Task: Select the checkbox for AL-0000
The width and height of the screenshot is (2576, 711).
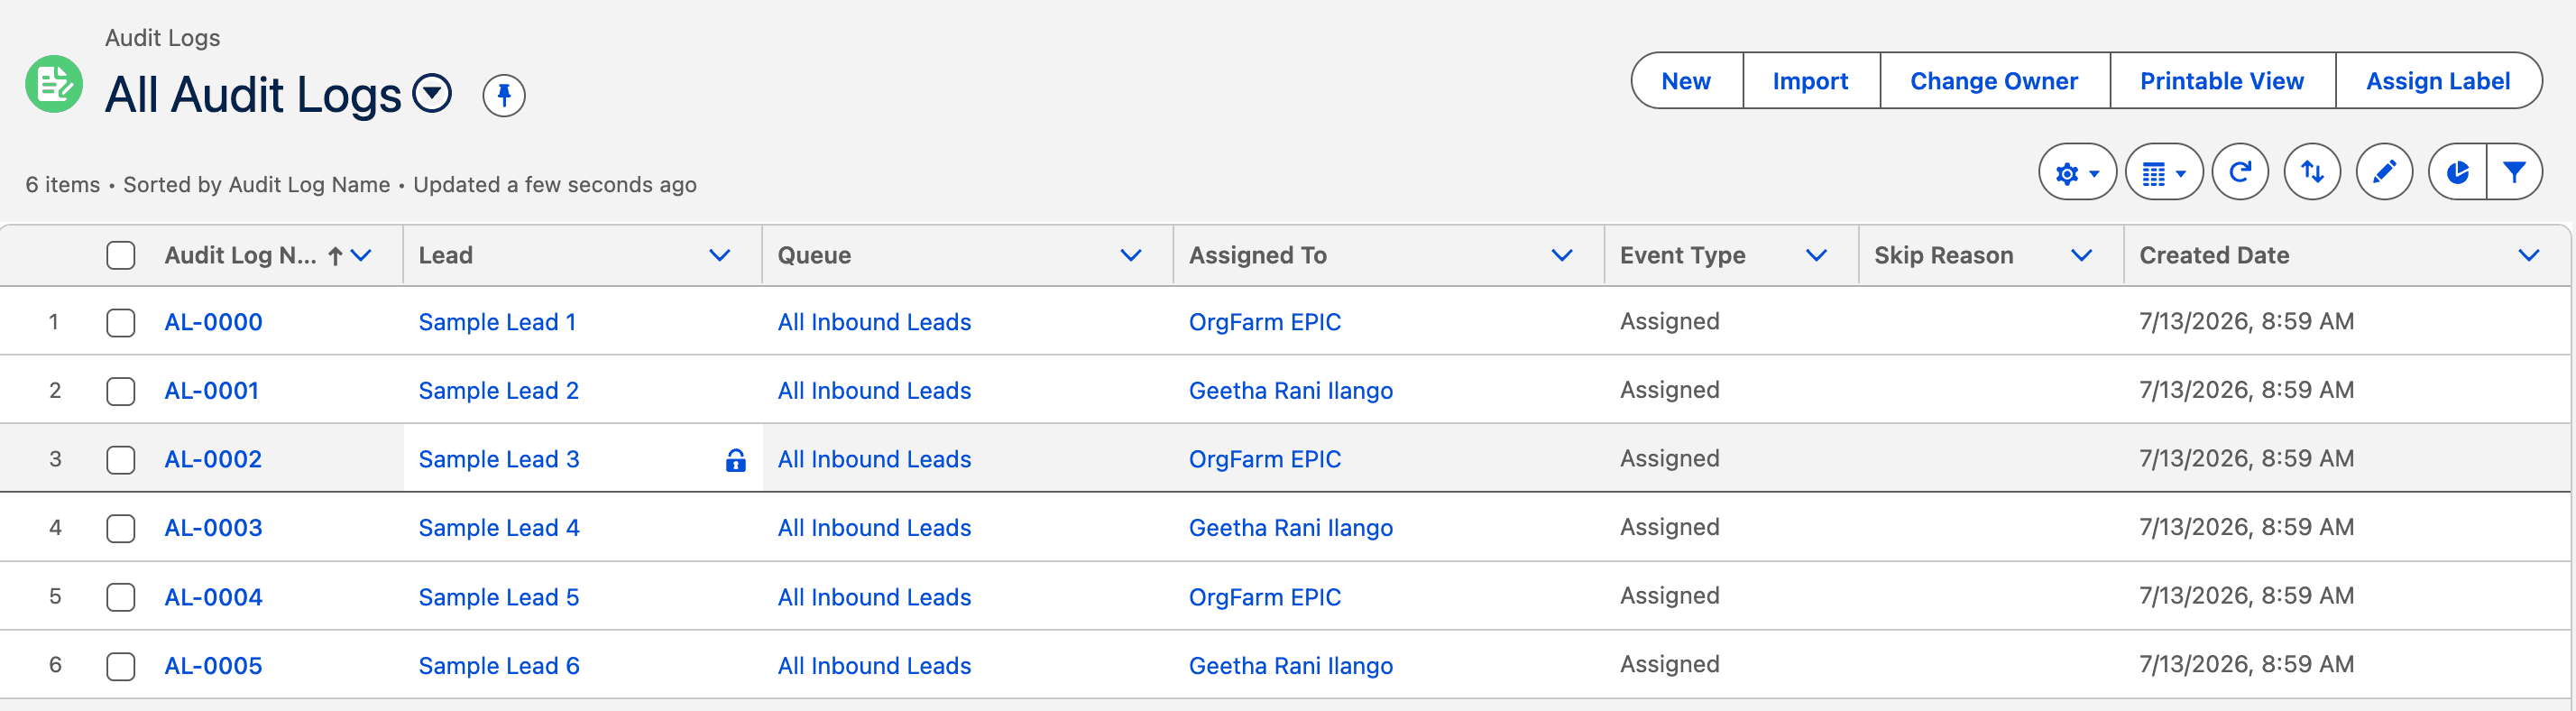Action: click(121, 322)
